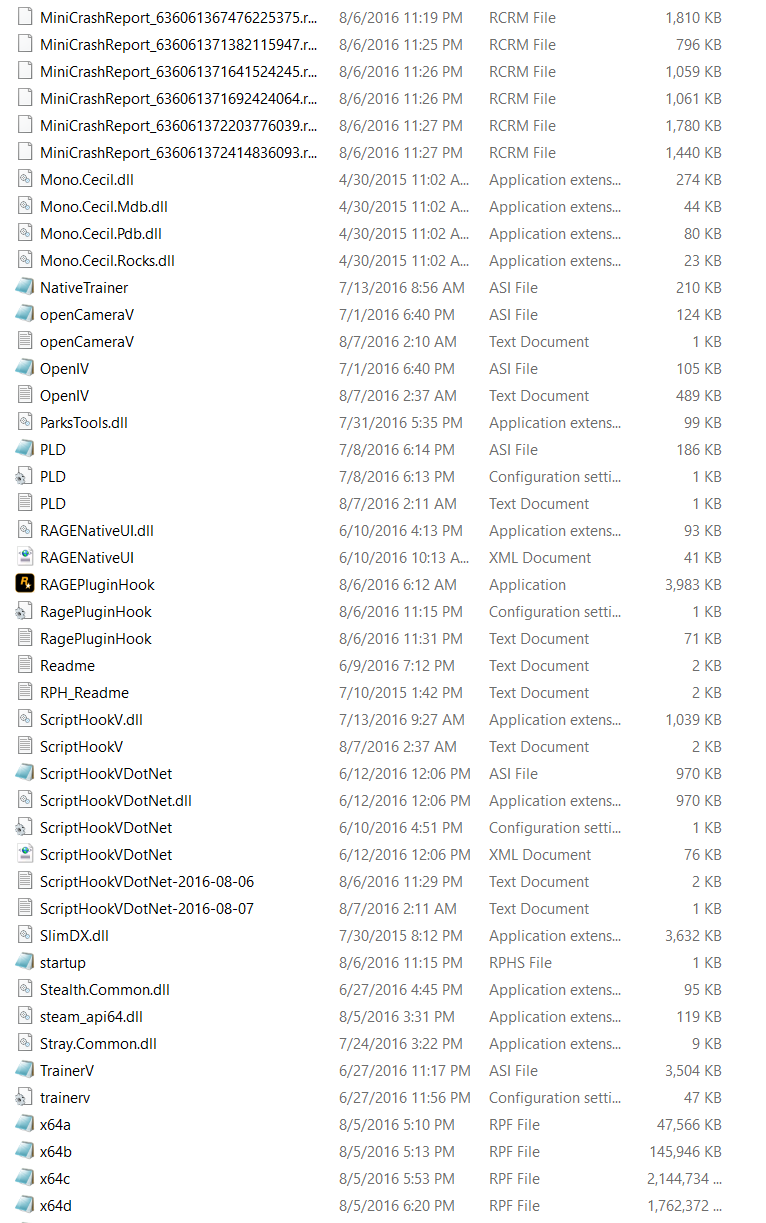
Task: Select file name 'ScriptHookVDotNet-2016-08-07'
Action: (x=147, y=909)
